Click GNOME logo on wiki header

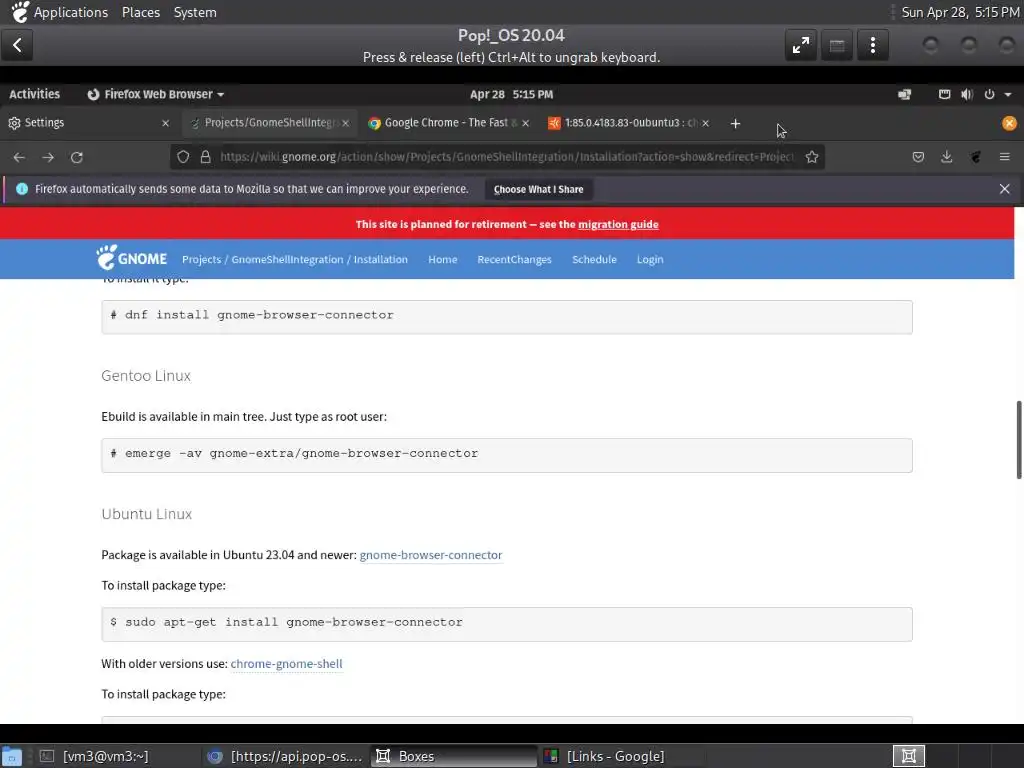tap(131, 258)
